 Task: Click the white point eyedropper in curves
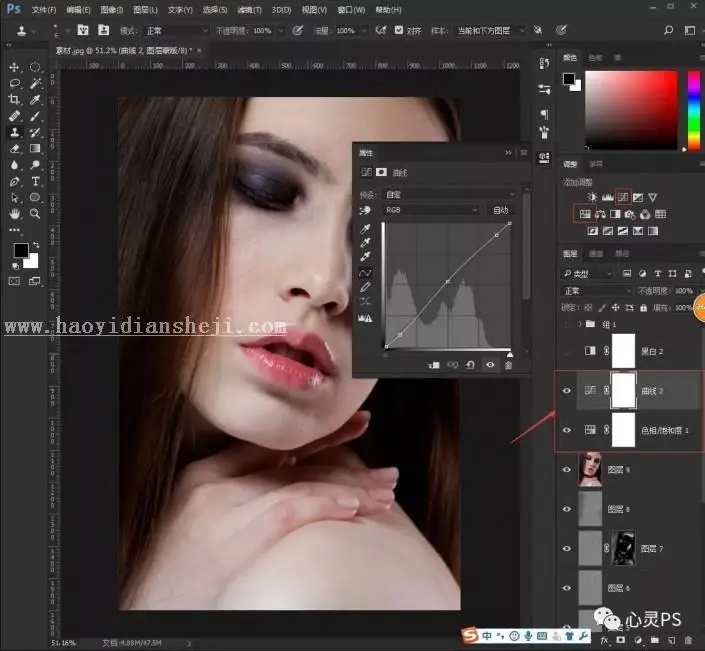click(365, 257)
